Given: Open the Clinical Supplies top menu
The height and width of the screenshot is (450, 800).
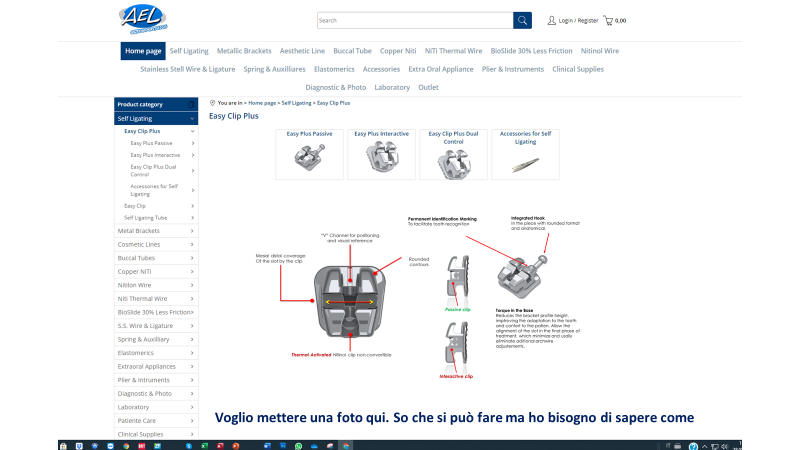Looking at the screenshot, I should click(x=578, y=69).
